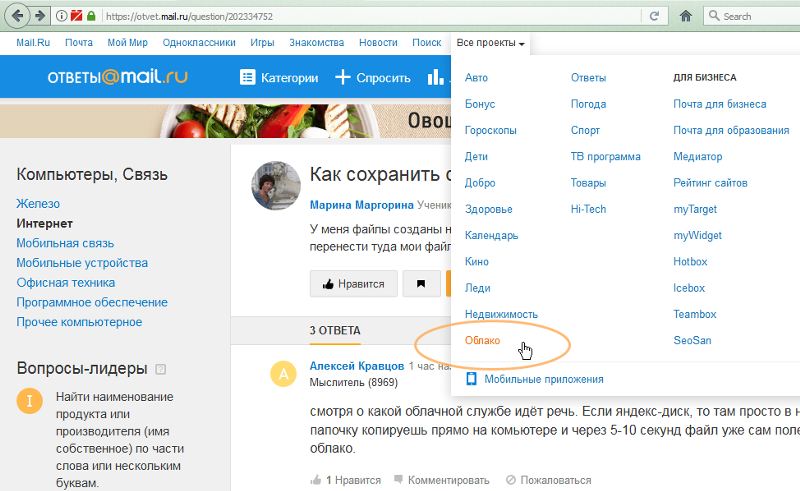Click the green padlock security icon
The image size is (800, 491).
[x=91, y=16]
